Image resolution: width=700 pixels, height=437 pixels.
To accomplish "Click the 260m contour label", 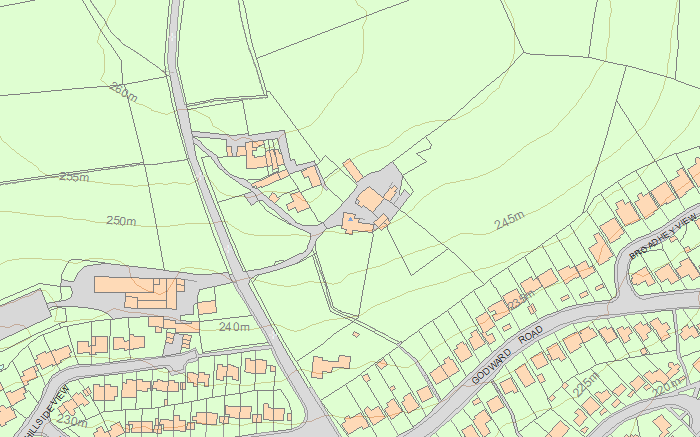I will [x=123, y=92].
